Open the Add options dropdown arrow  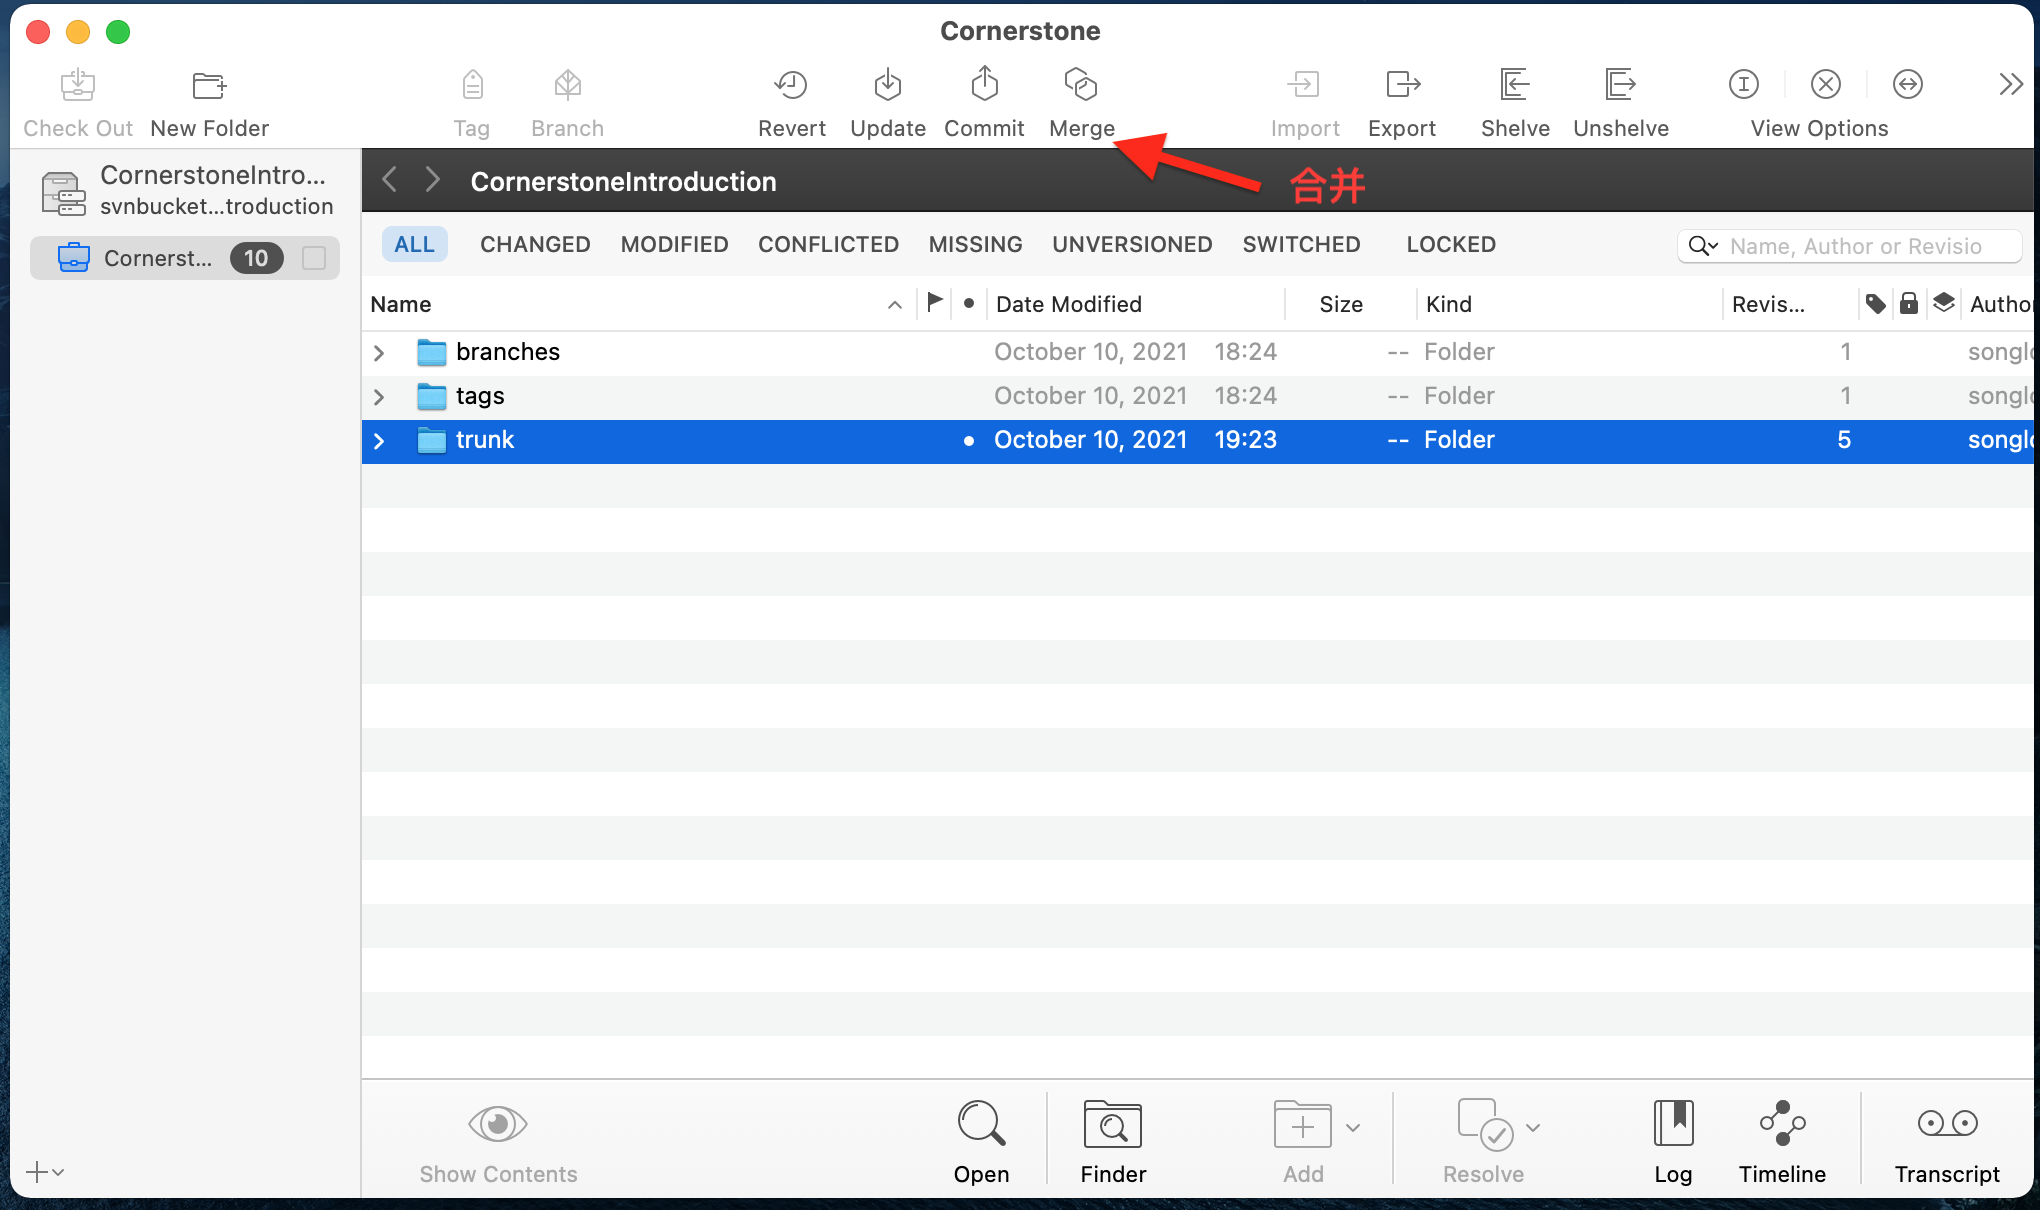(1353, 1128)
